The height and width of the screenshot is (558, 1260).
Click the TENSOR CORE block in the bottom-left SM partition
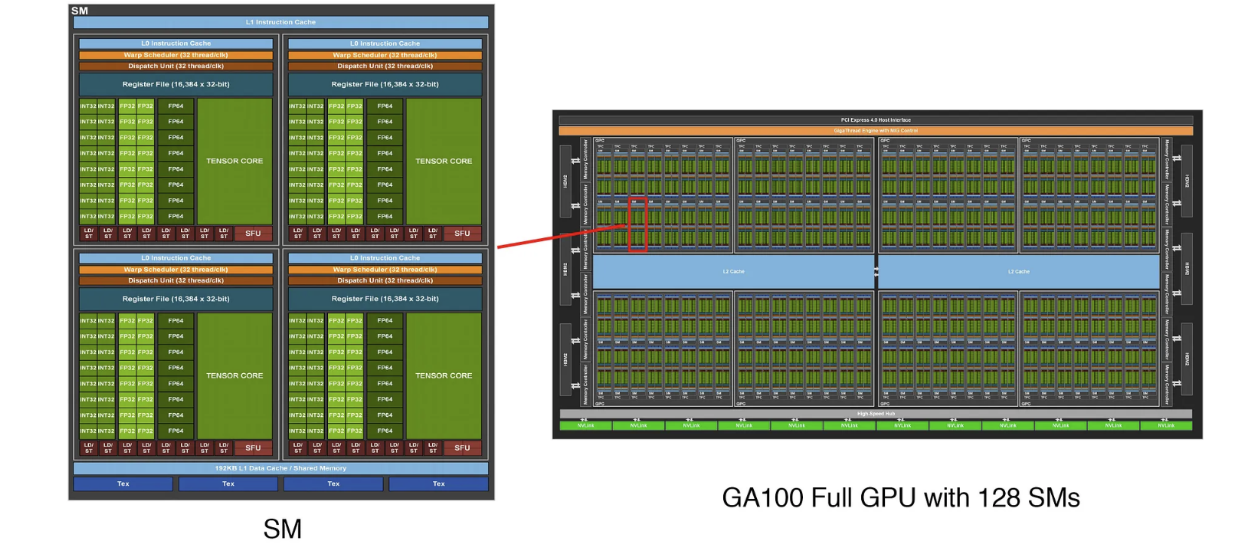point(235,376)
